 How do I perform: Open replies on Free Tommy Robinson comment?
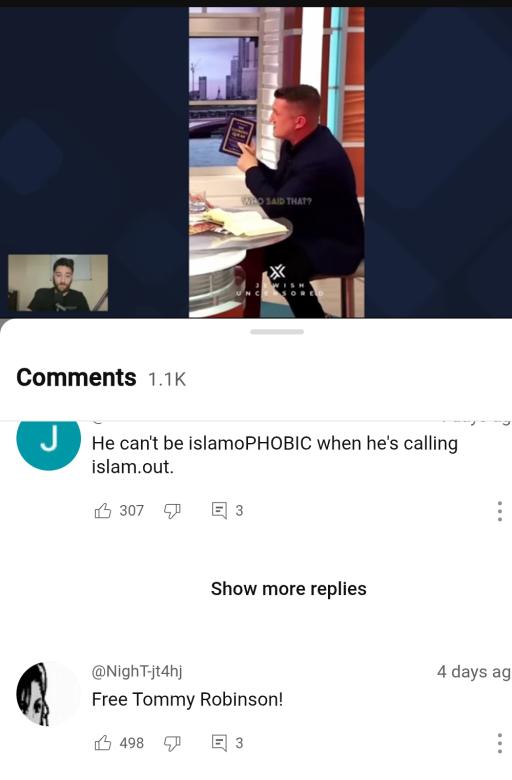(x=219, y=743)
